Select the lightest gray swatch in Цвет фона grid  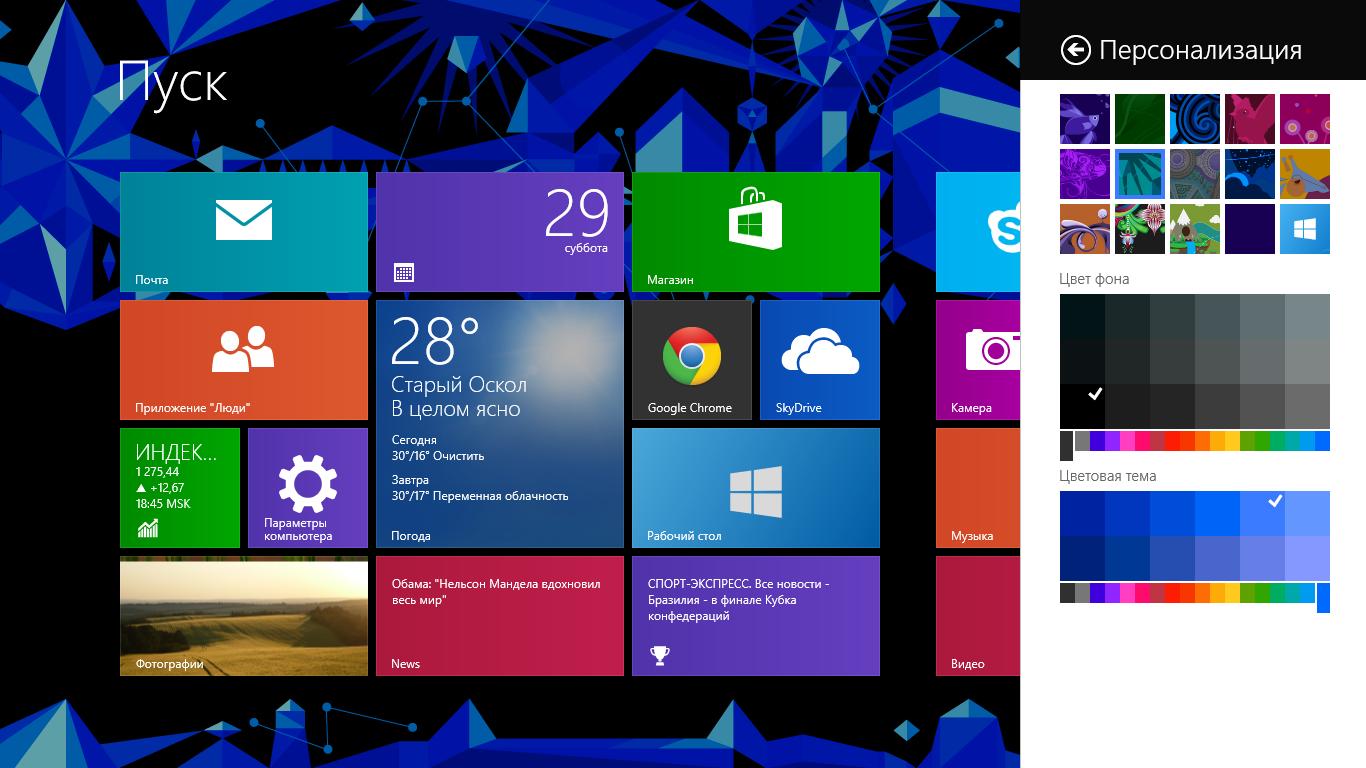click(x=1307, y=316)
